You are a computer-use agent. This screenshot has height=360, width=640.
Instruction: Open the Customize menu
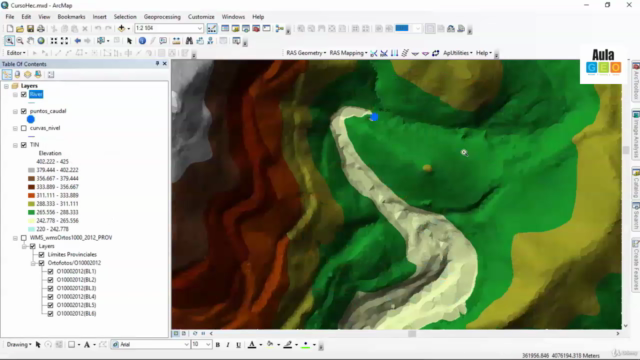[201, 17]
